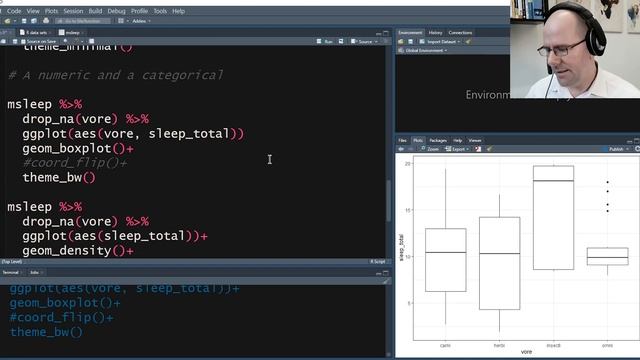The image size is (640, 360).
Task: Open the Addins dropdown
Action: [141, 21]
